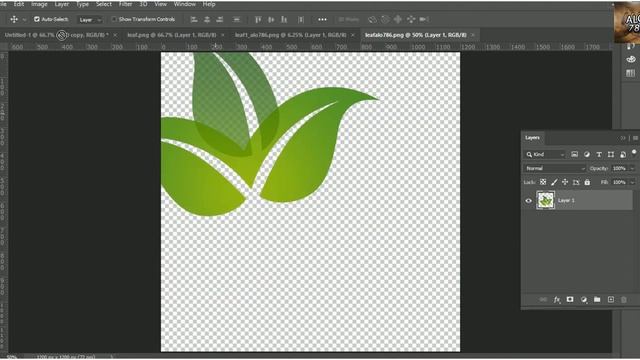
Task: Lock all padlock icon
Action: click(x=587, y=182)
